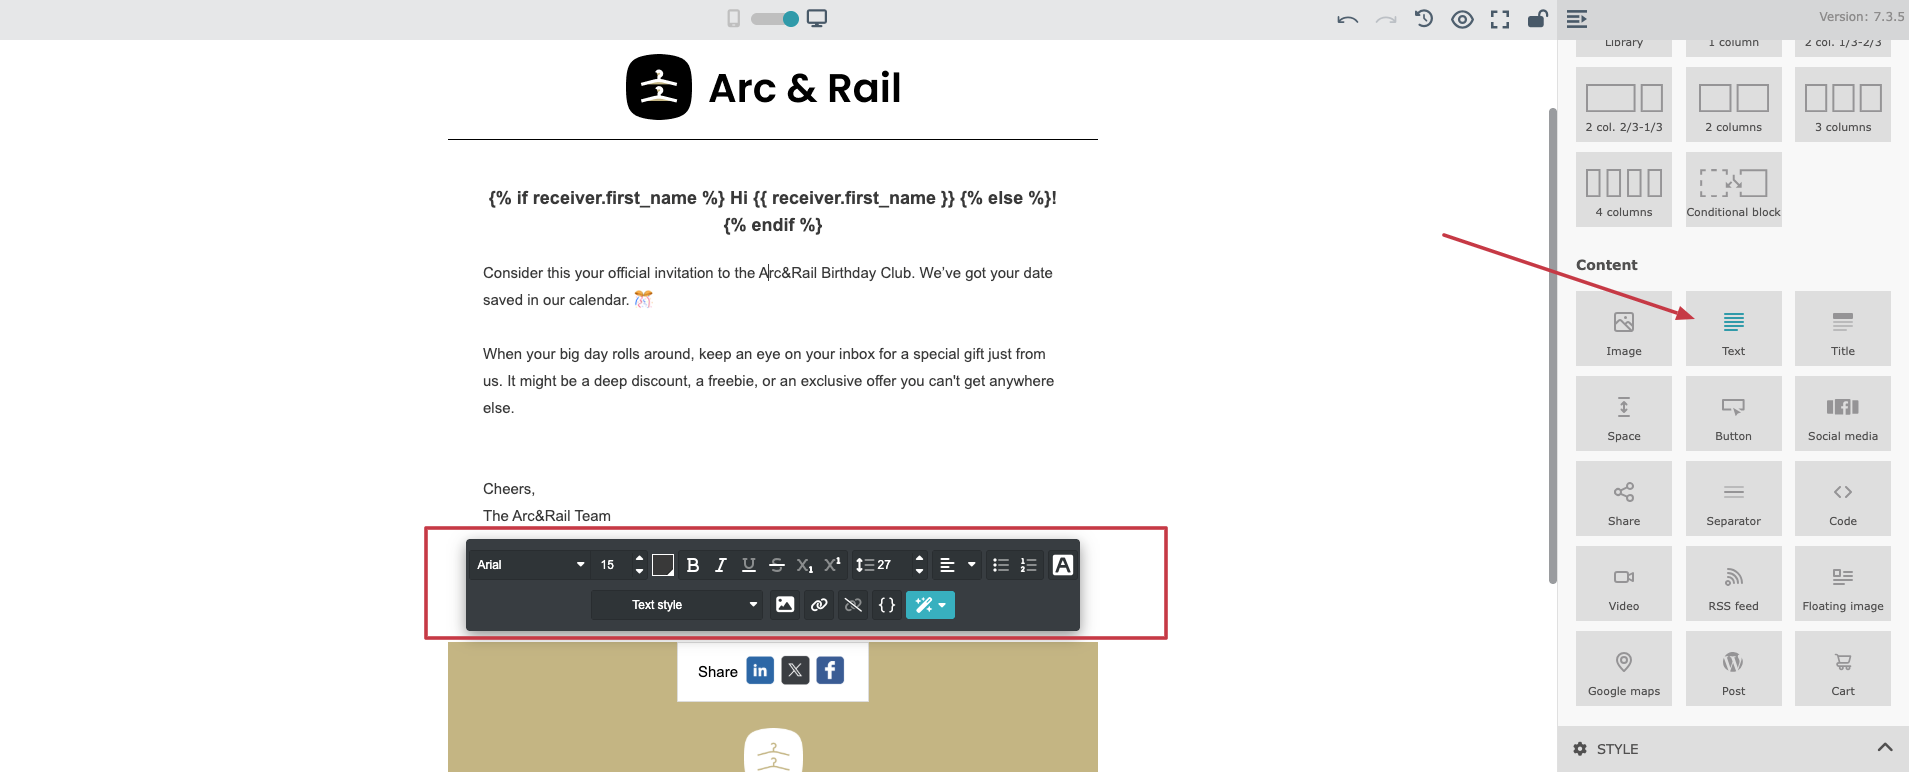Add a Code content block
The width and height of the screenshot is (1909, 772).
pyautogui.click(x=1843, y=498)
